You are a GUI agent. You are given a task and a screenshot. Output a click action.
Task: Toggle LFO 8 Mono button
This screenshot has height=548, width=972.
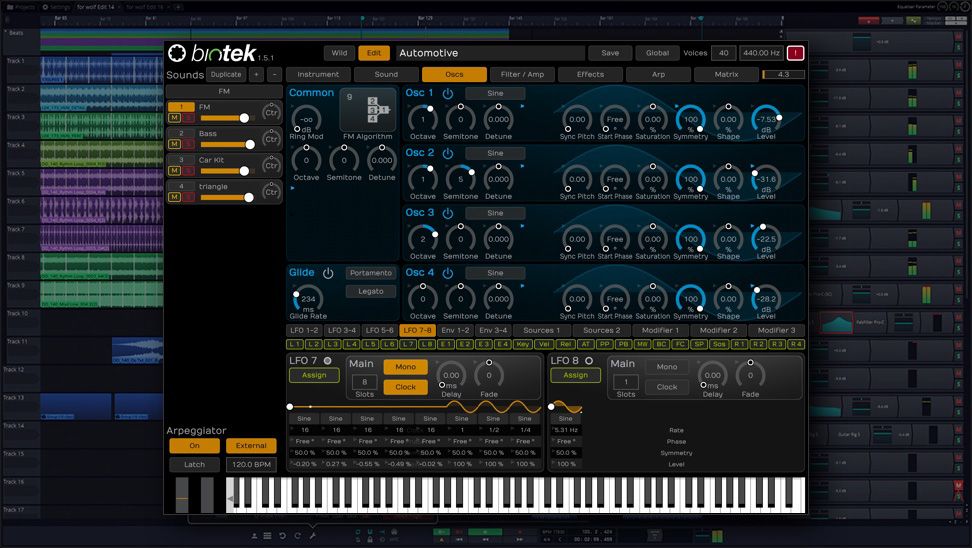(x=667, y=367)
